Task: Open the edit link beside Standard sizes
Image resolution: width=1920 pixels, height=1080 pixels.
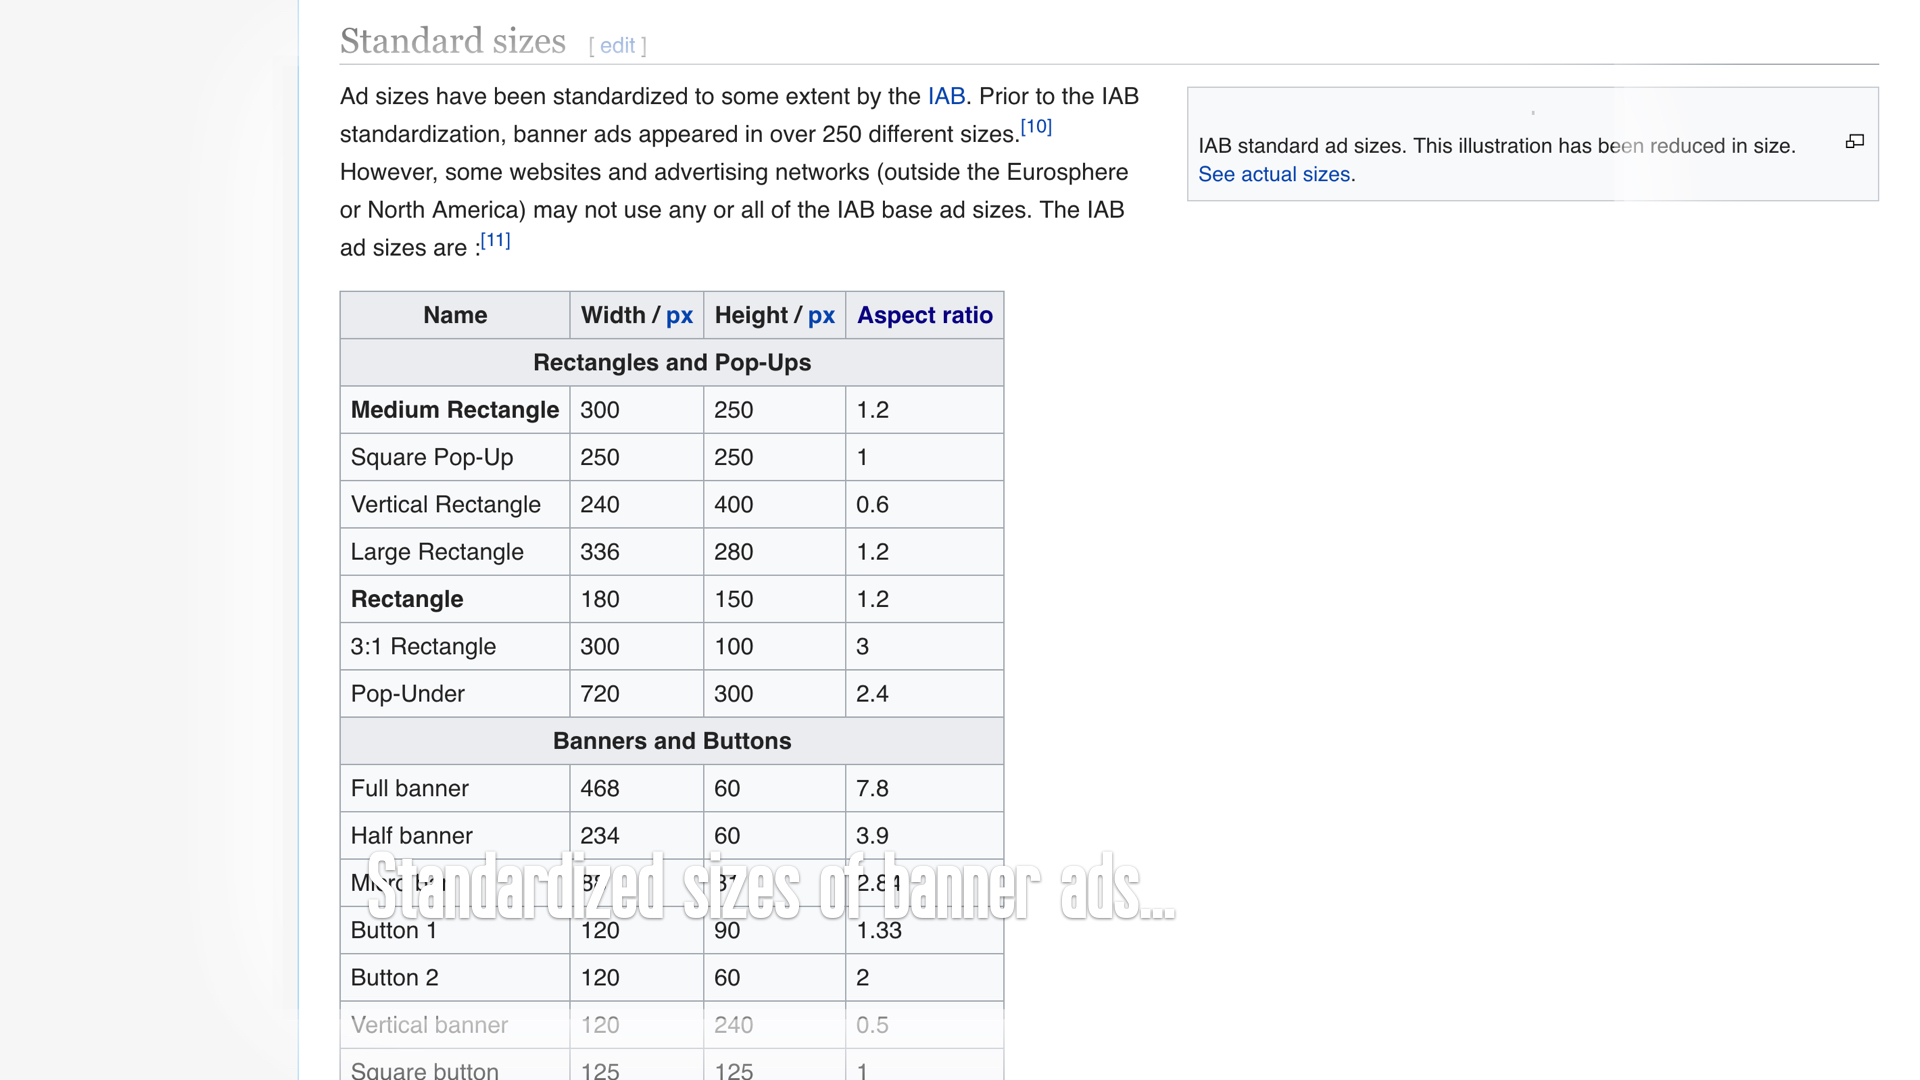Action: click(x=617, y=46)
